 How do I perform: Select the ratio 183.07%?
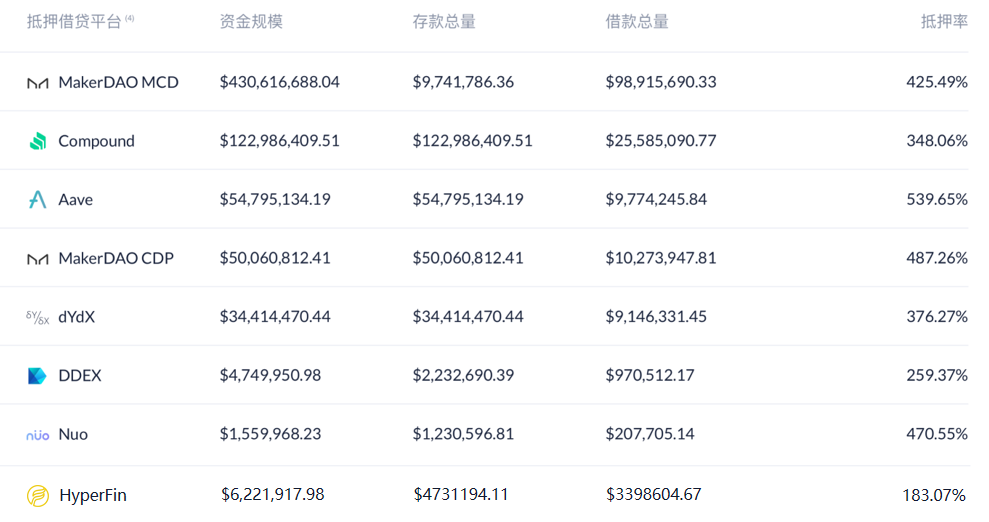pos(934,496)
